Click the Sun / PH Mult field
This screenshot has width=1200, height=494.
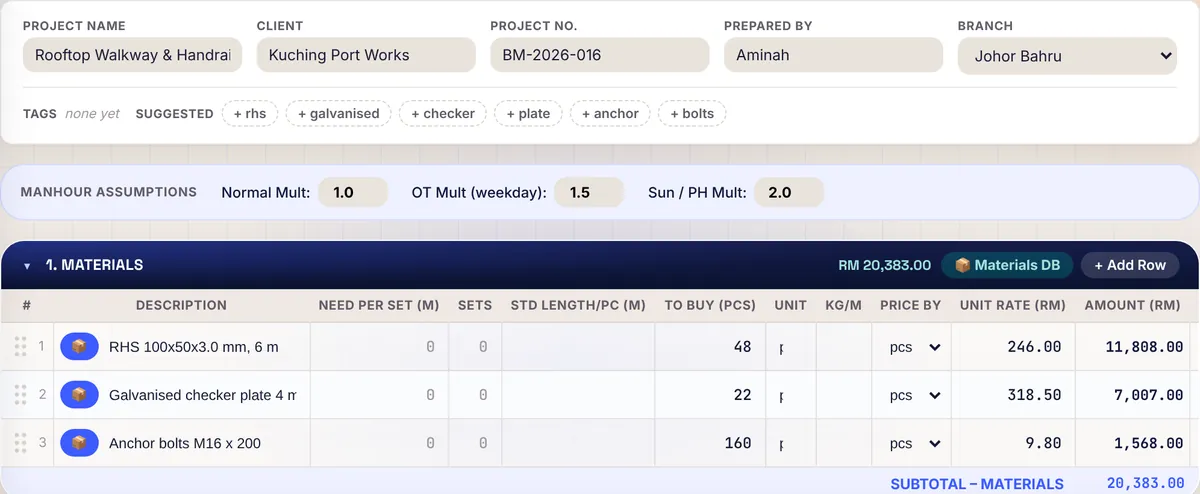tap(789, 192)
